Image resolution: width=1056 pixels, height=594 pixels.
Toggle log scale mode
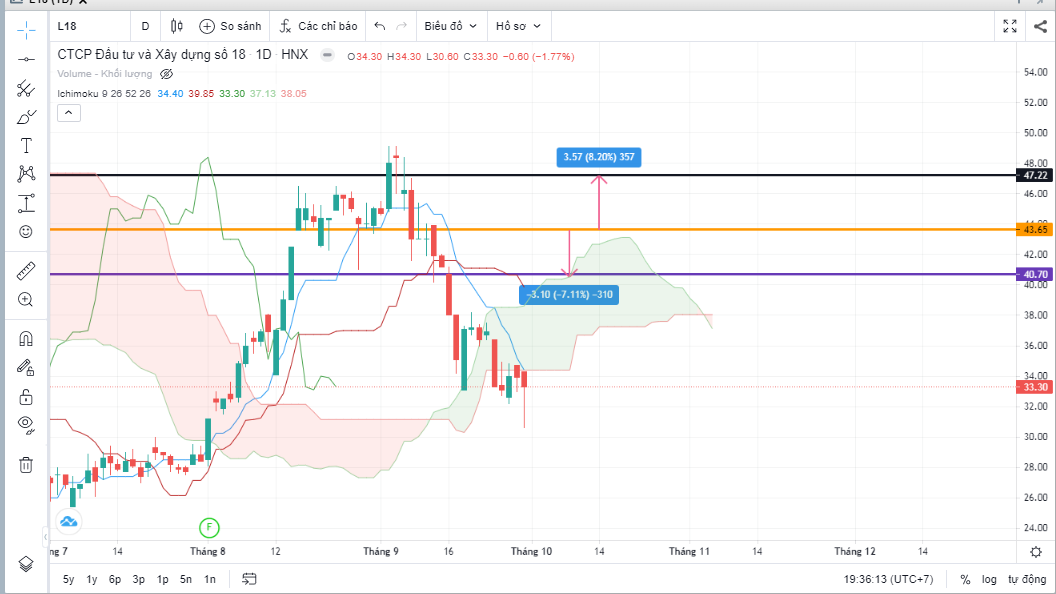(x=989, y=579)
